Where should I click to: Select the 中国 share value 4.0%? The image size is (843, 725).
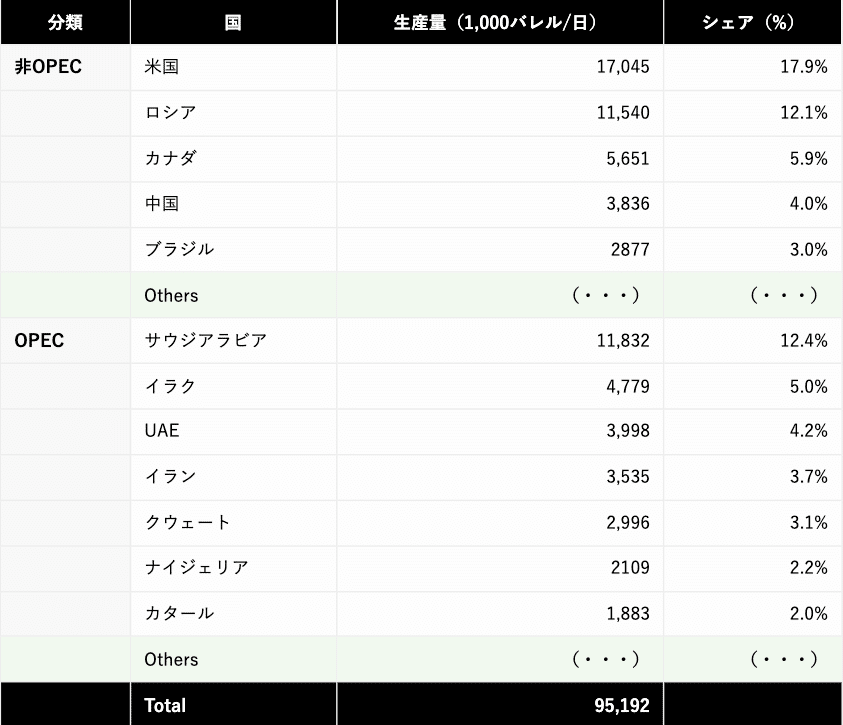tap(808, 204)
